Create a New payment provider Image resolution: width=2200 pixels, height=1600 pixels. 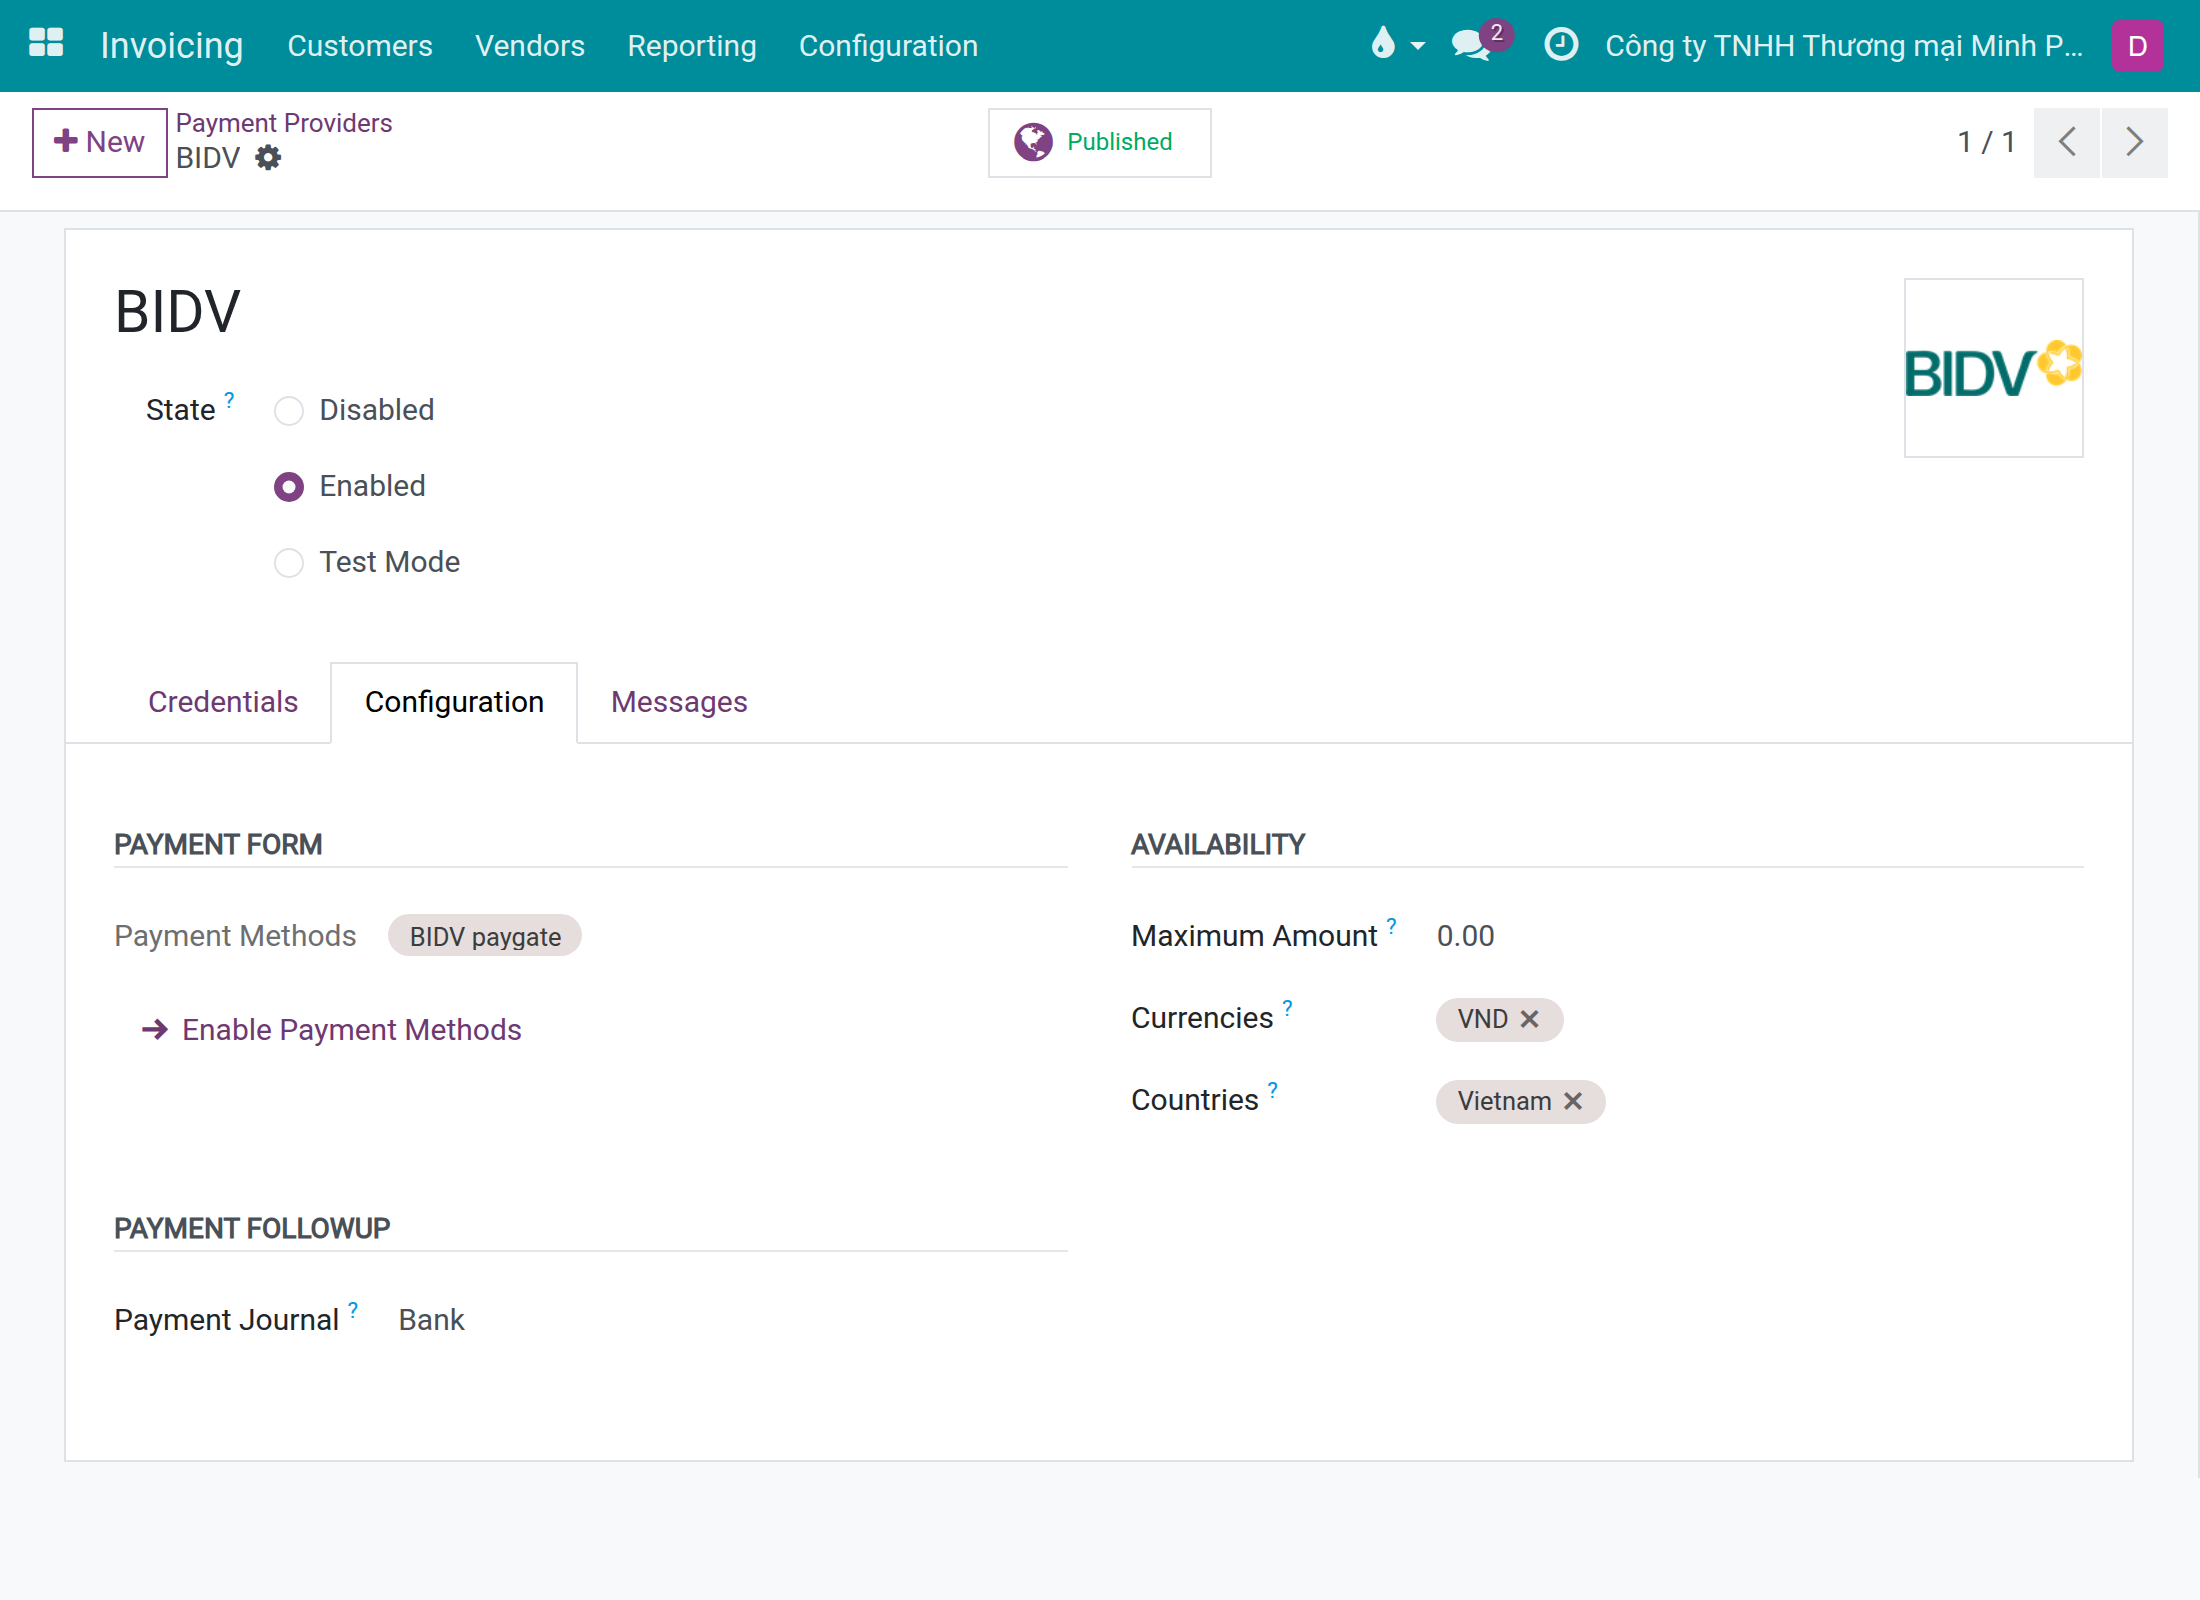(99, 142)
